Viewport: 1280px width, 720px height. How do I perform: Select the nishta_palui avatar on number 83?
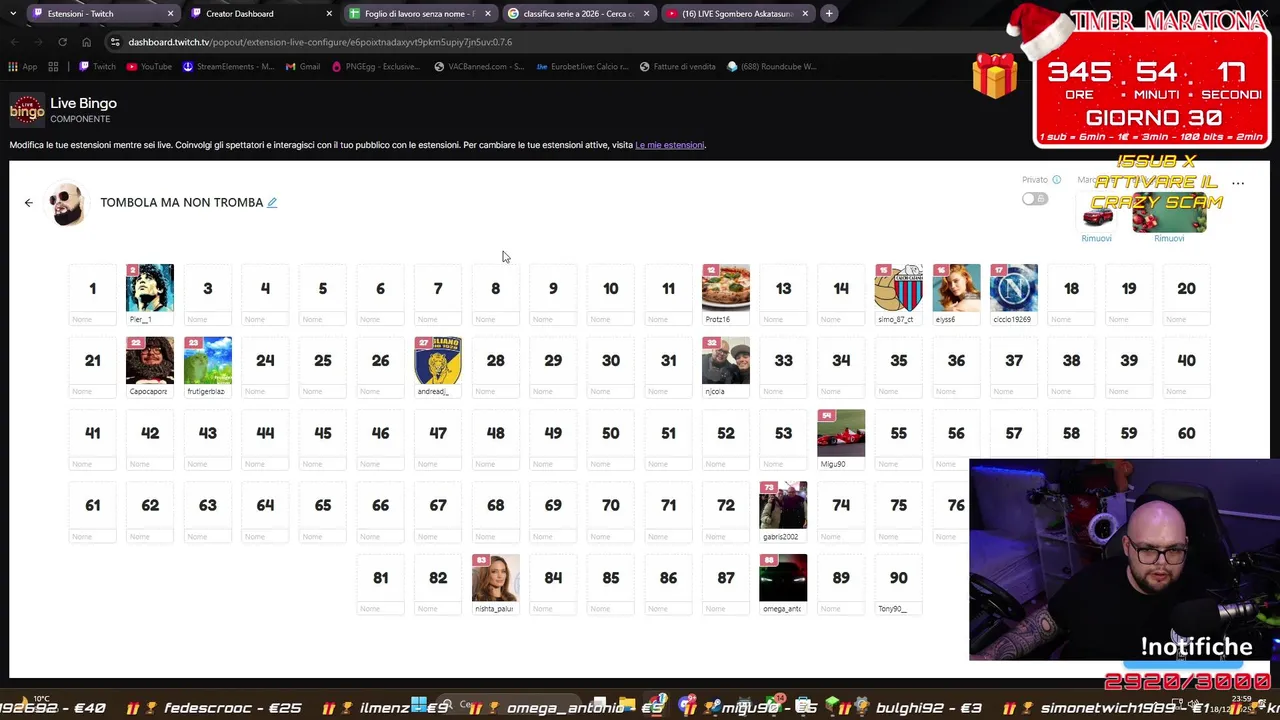[x=495, y=578]
